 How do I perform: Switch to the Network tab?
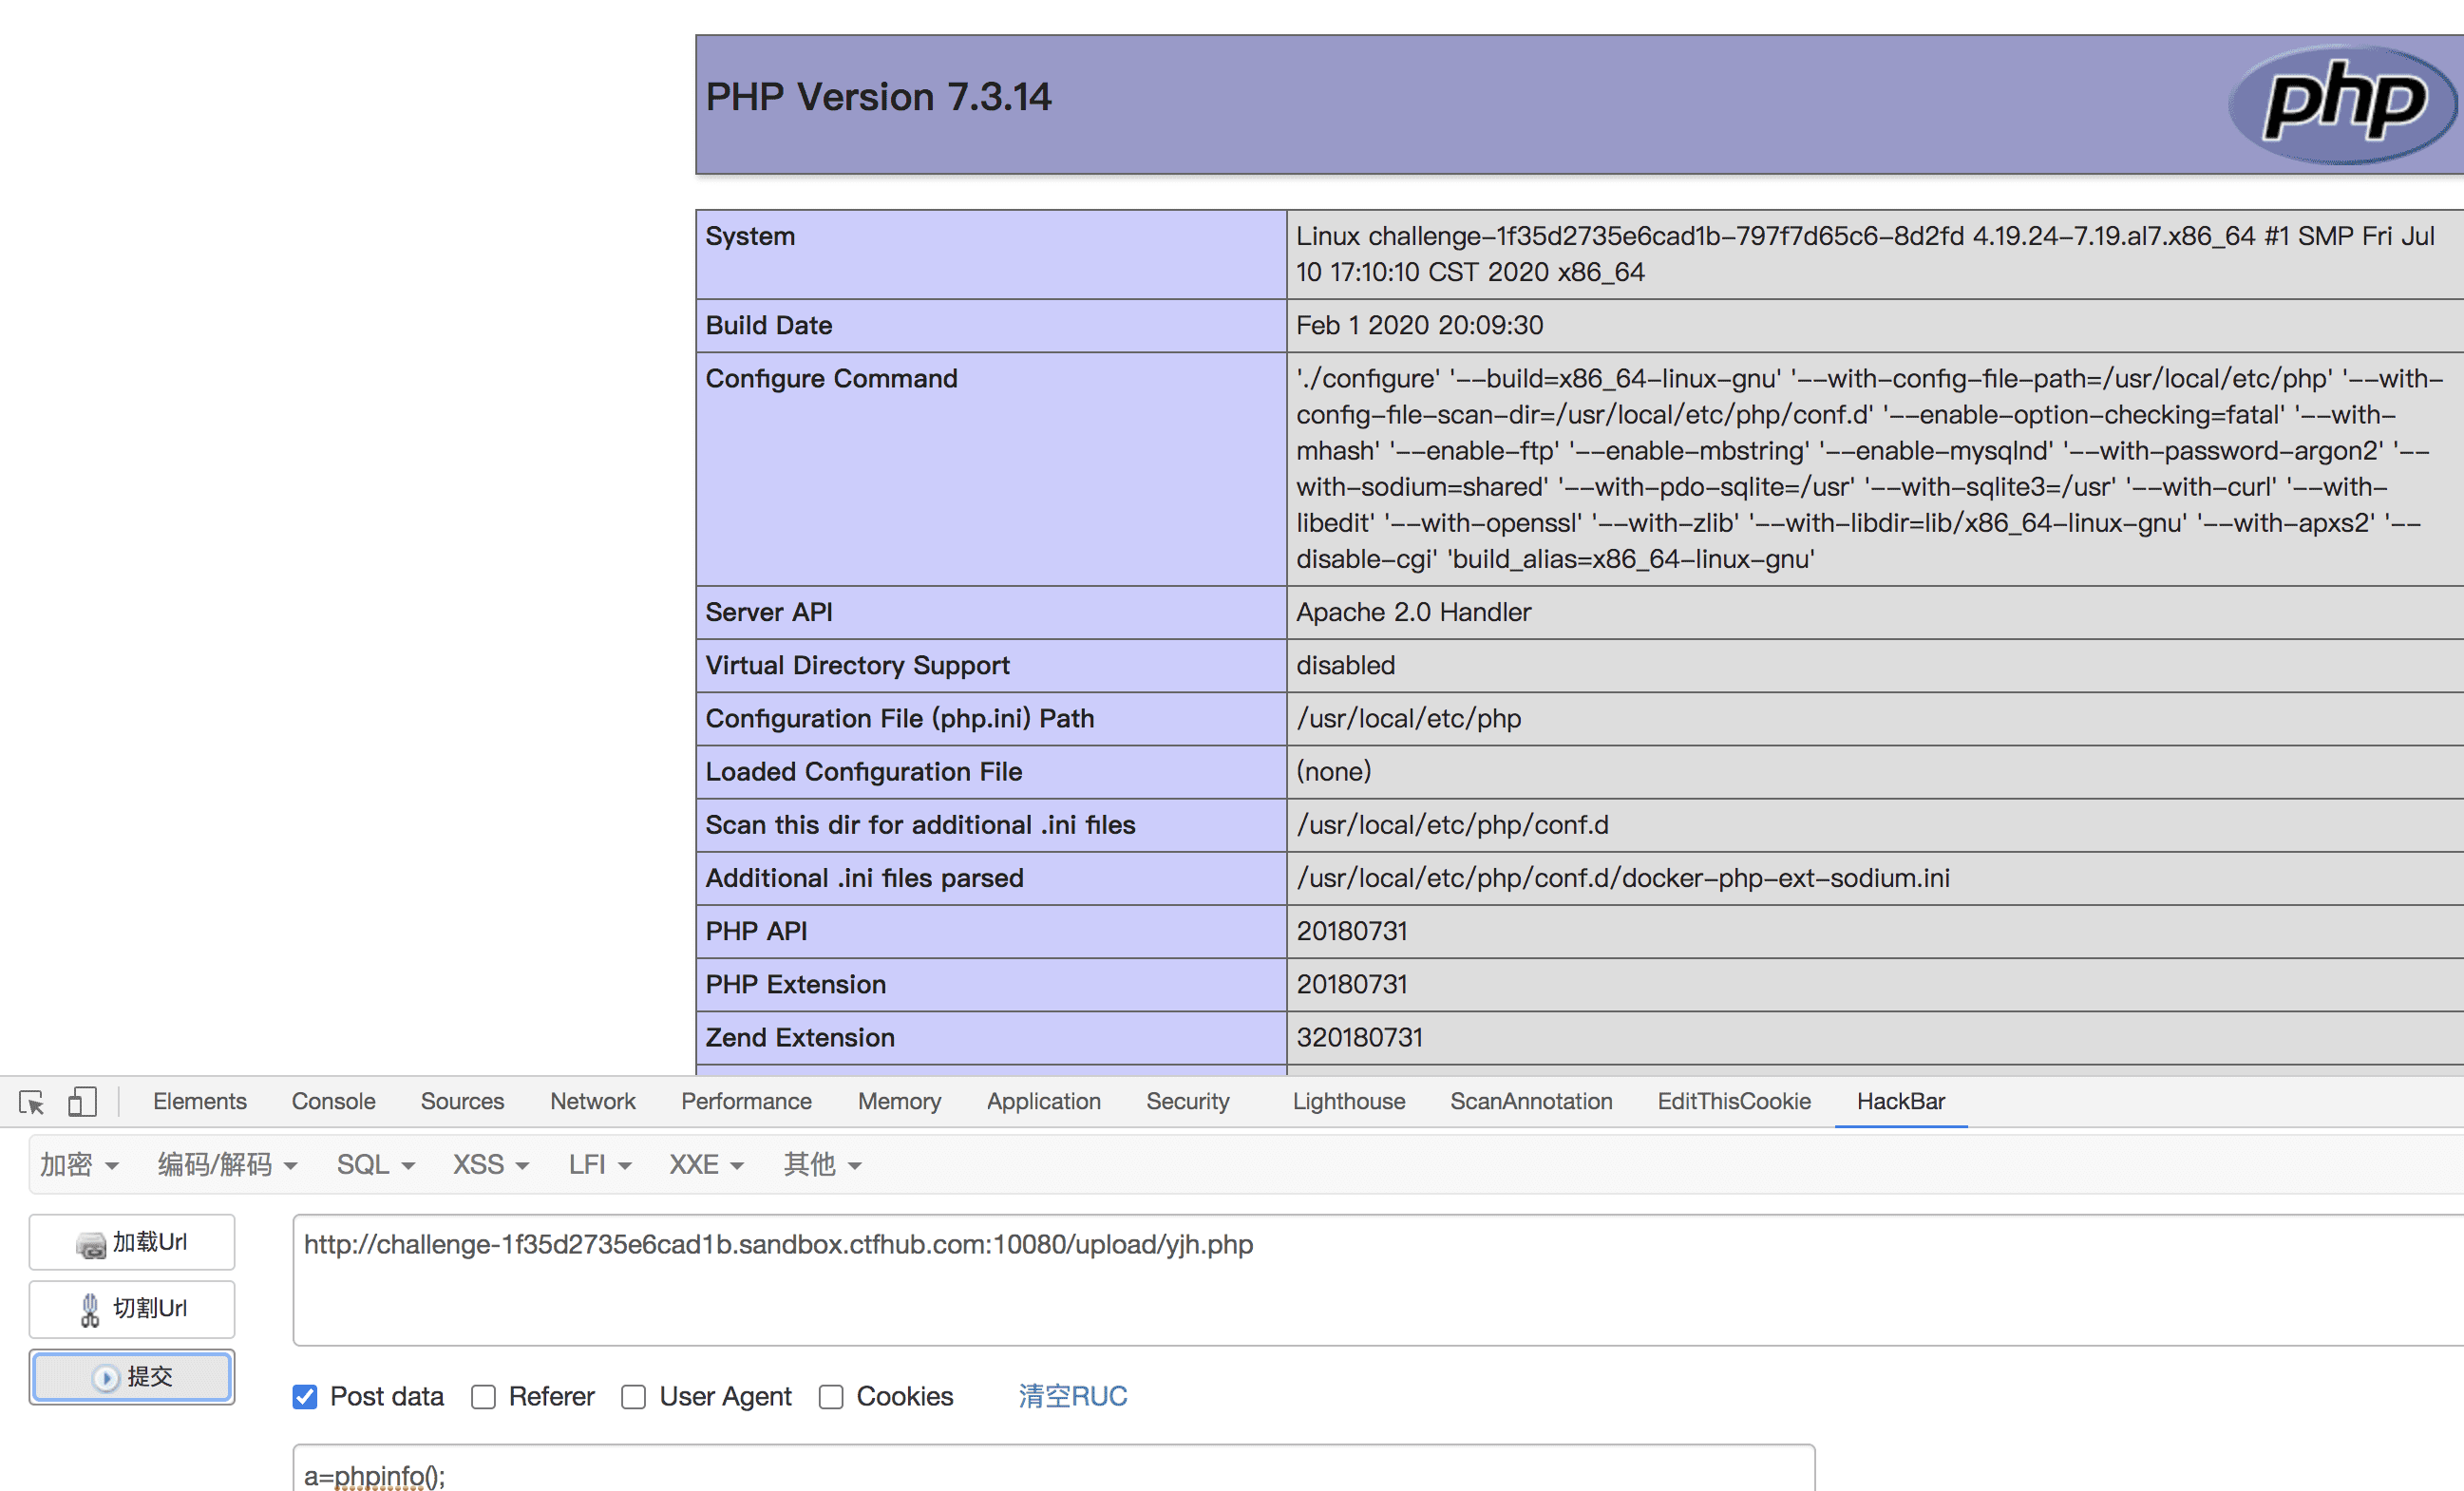pos(592,1101)
